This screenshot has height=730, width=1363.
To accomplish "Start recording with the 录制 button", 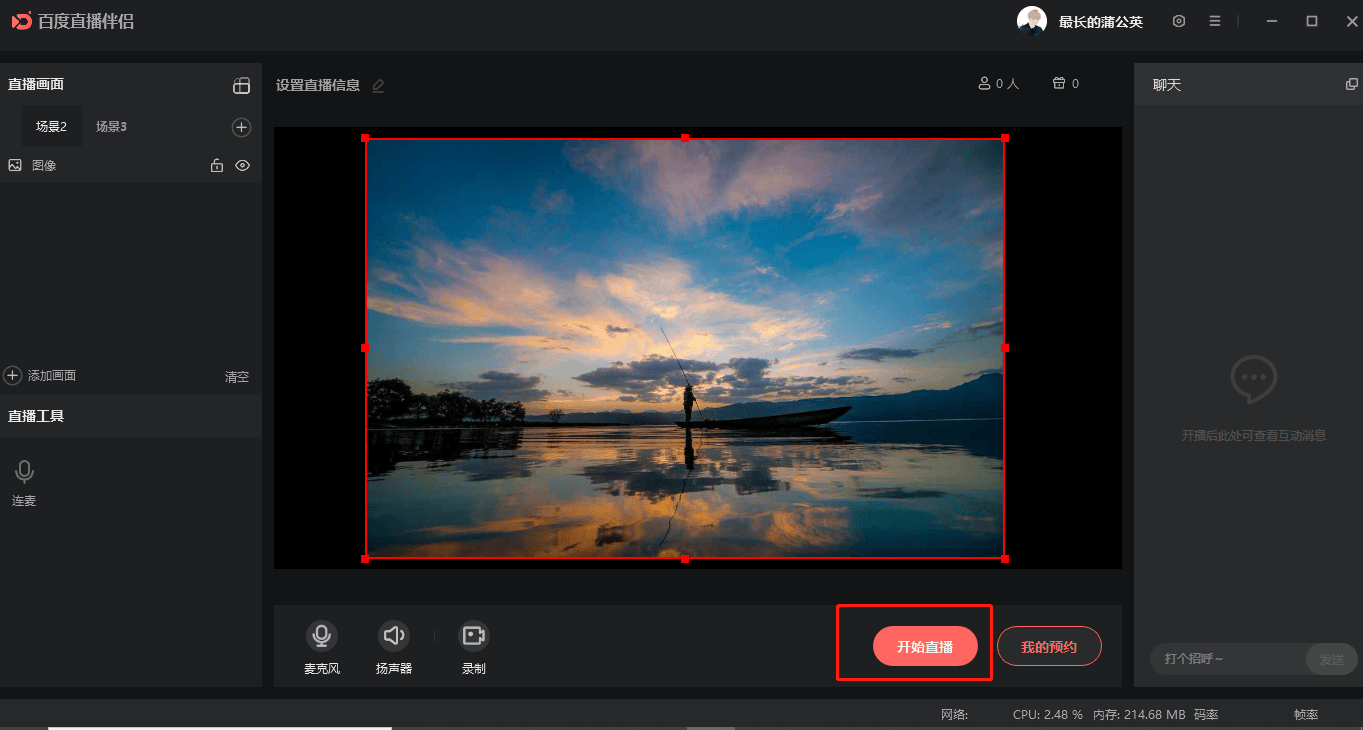I will coord(473,635).
